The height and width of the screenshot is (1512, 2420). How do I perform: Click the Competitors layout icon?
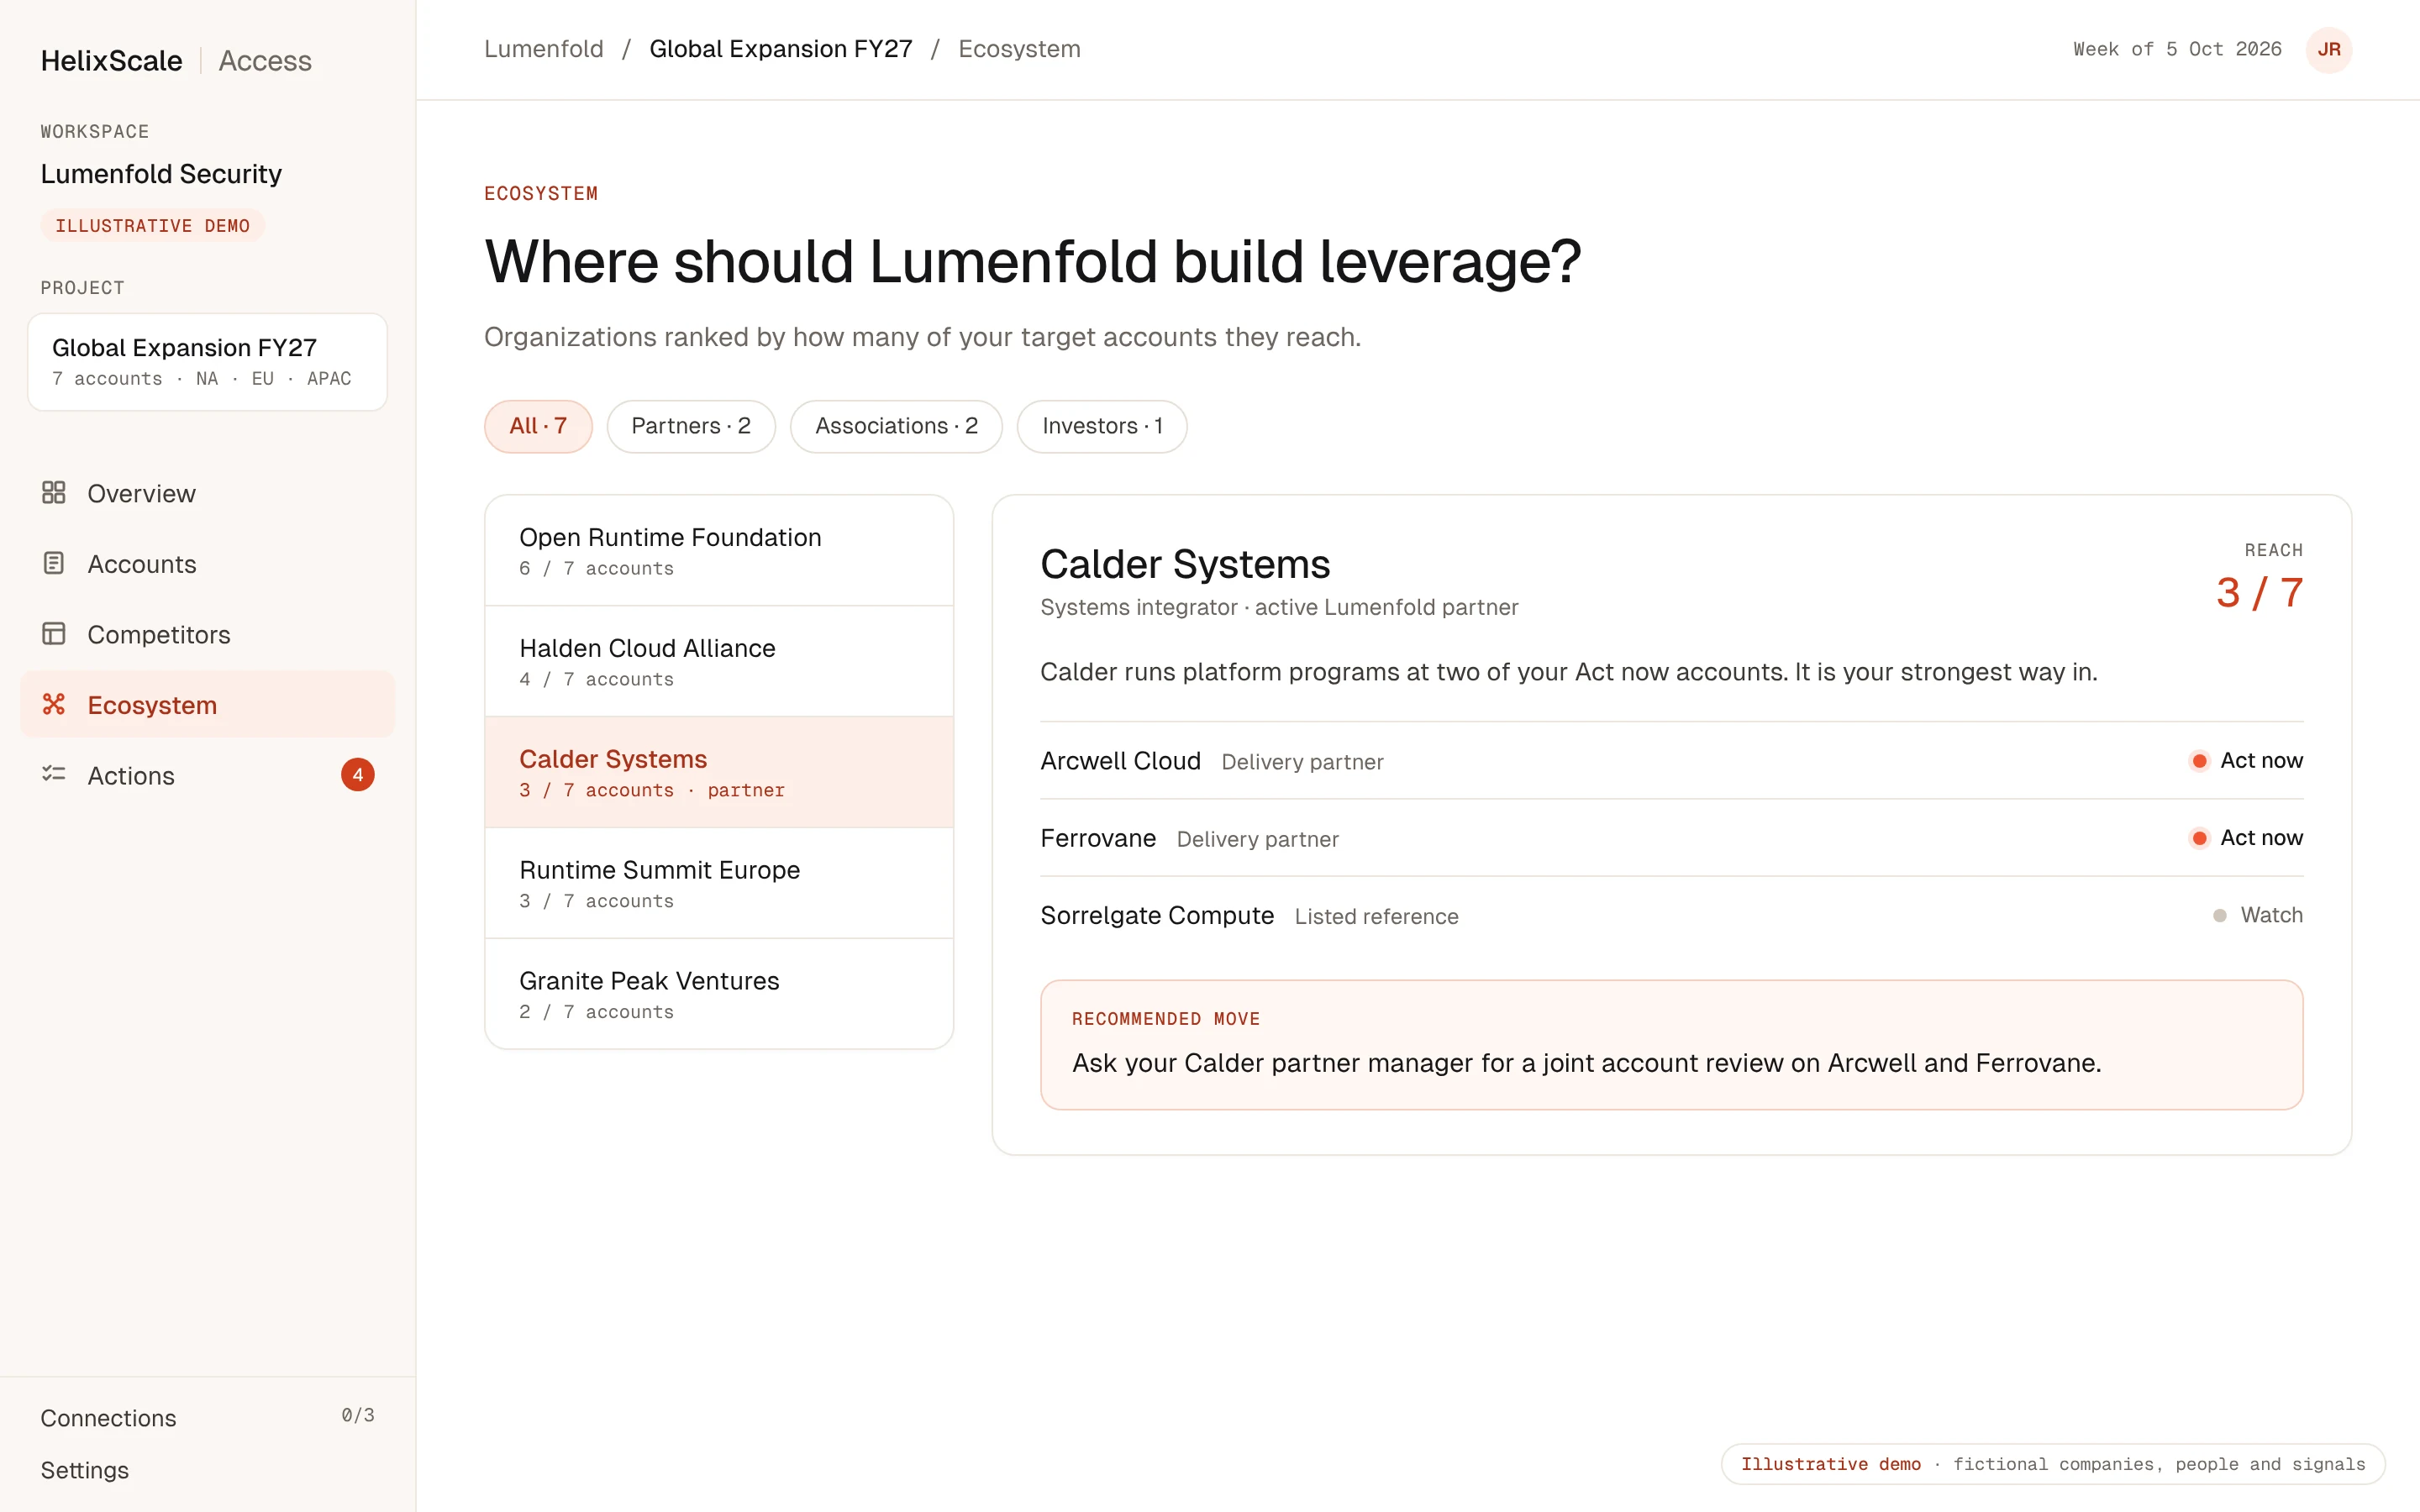54,634
